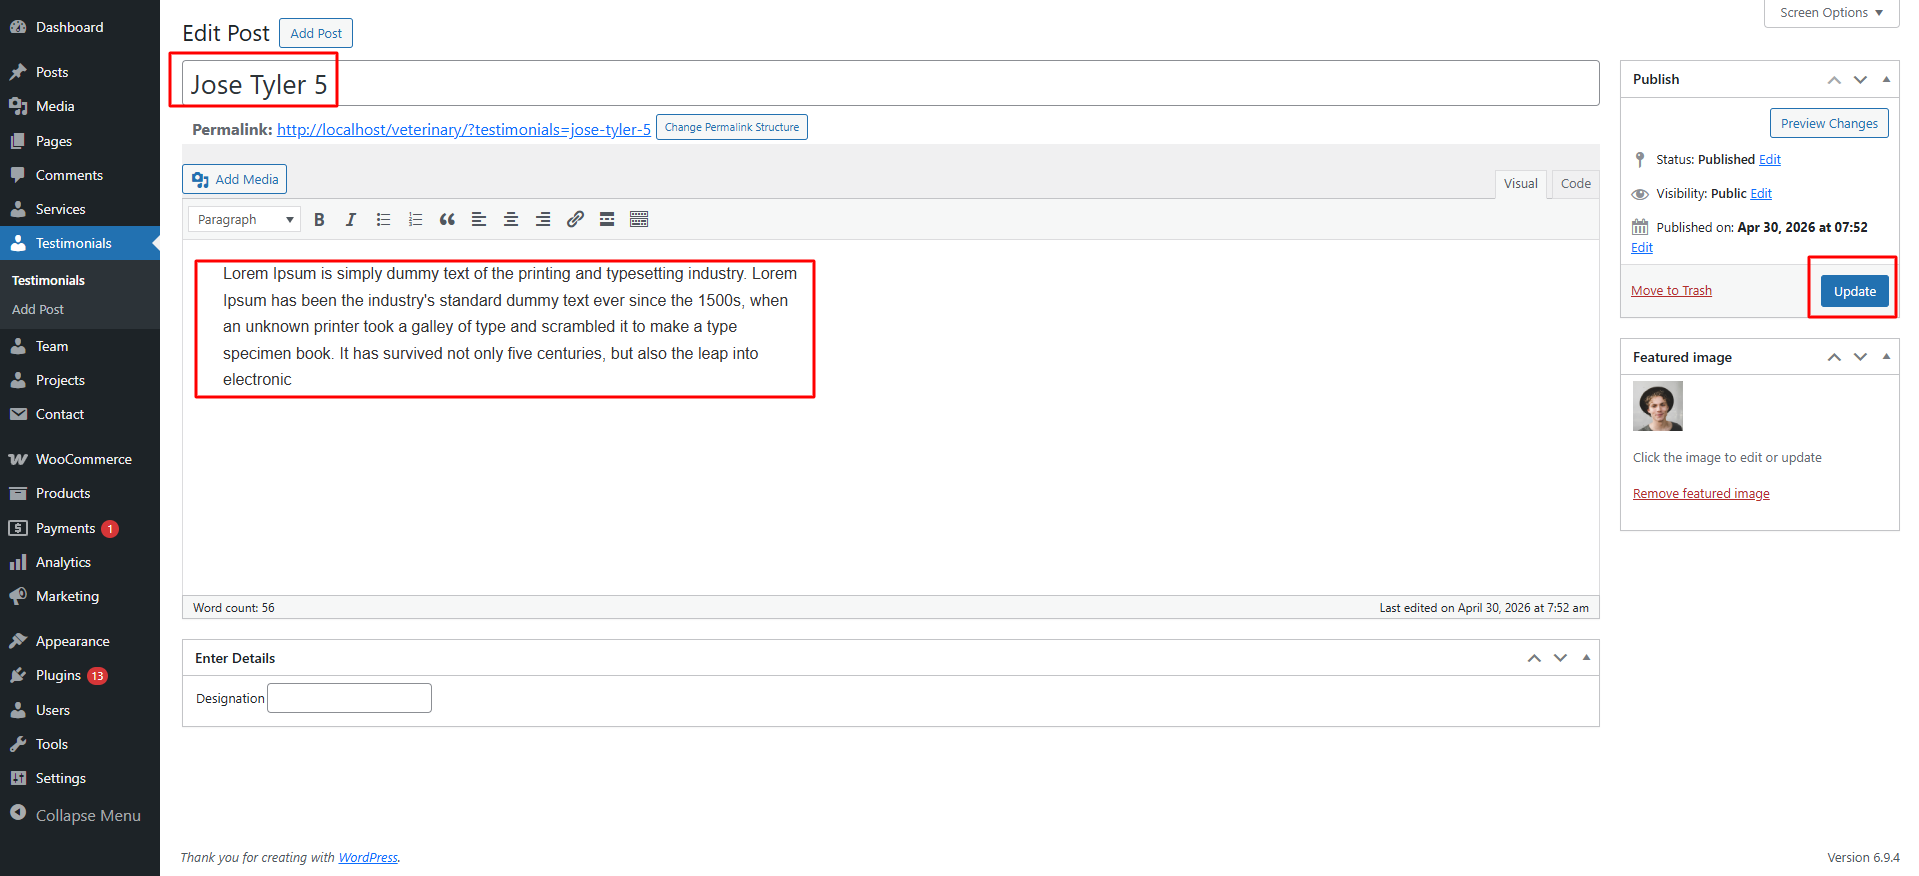
Task: Center align the text
Action: tap(511, 220)
